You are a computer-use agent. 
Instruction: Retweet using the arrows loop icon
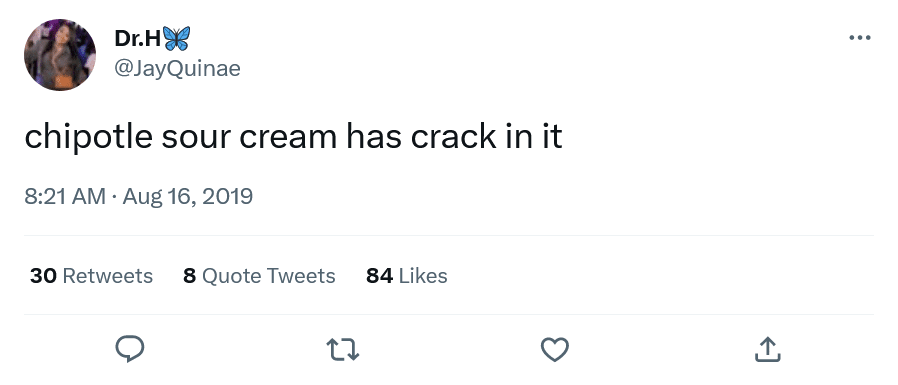342,349
